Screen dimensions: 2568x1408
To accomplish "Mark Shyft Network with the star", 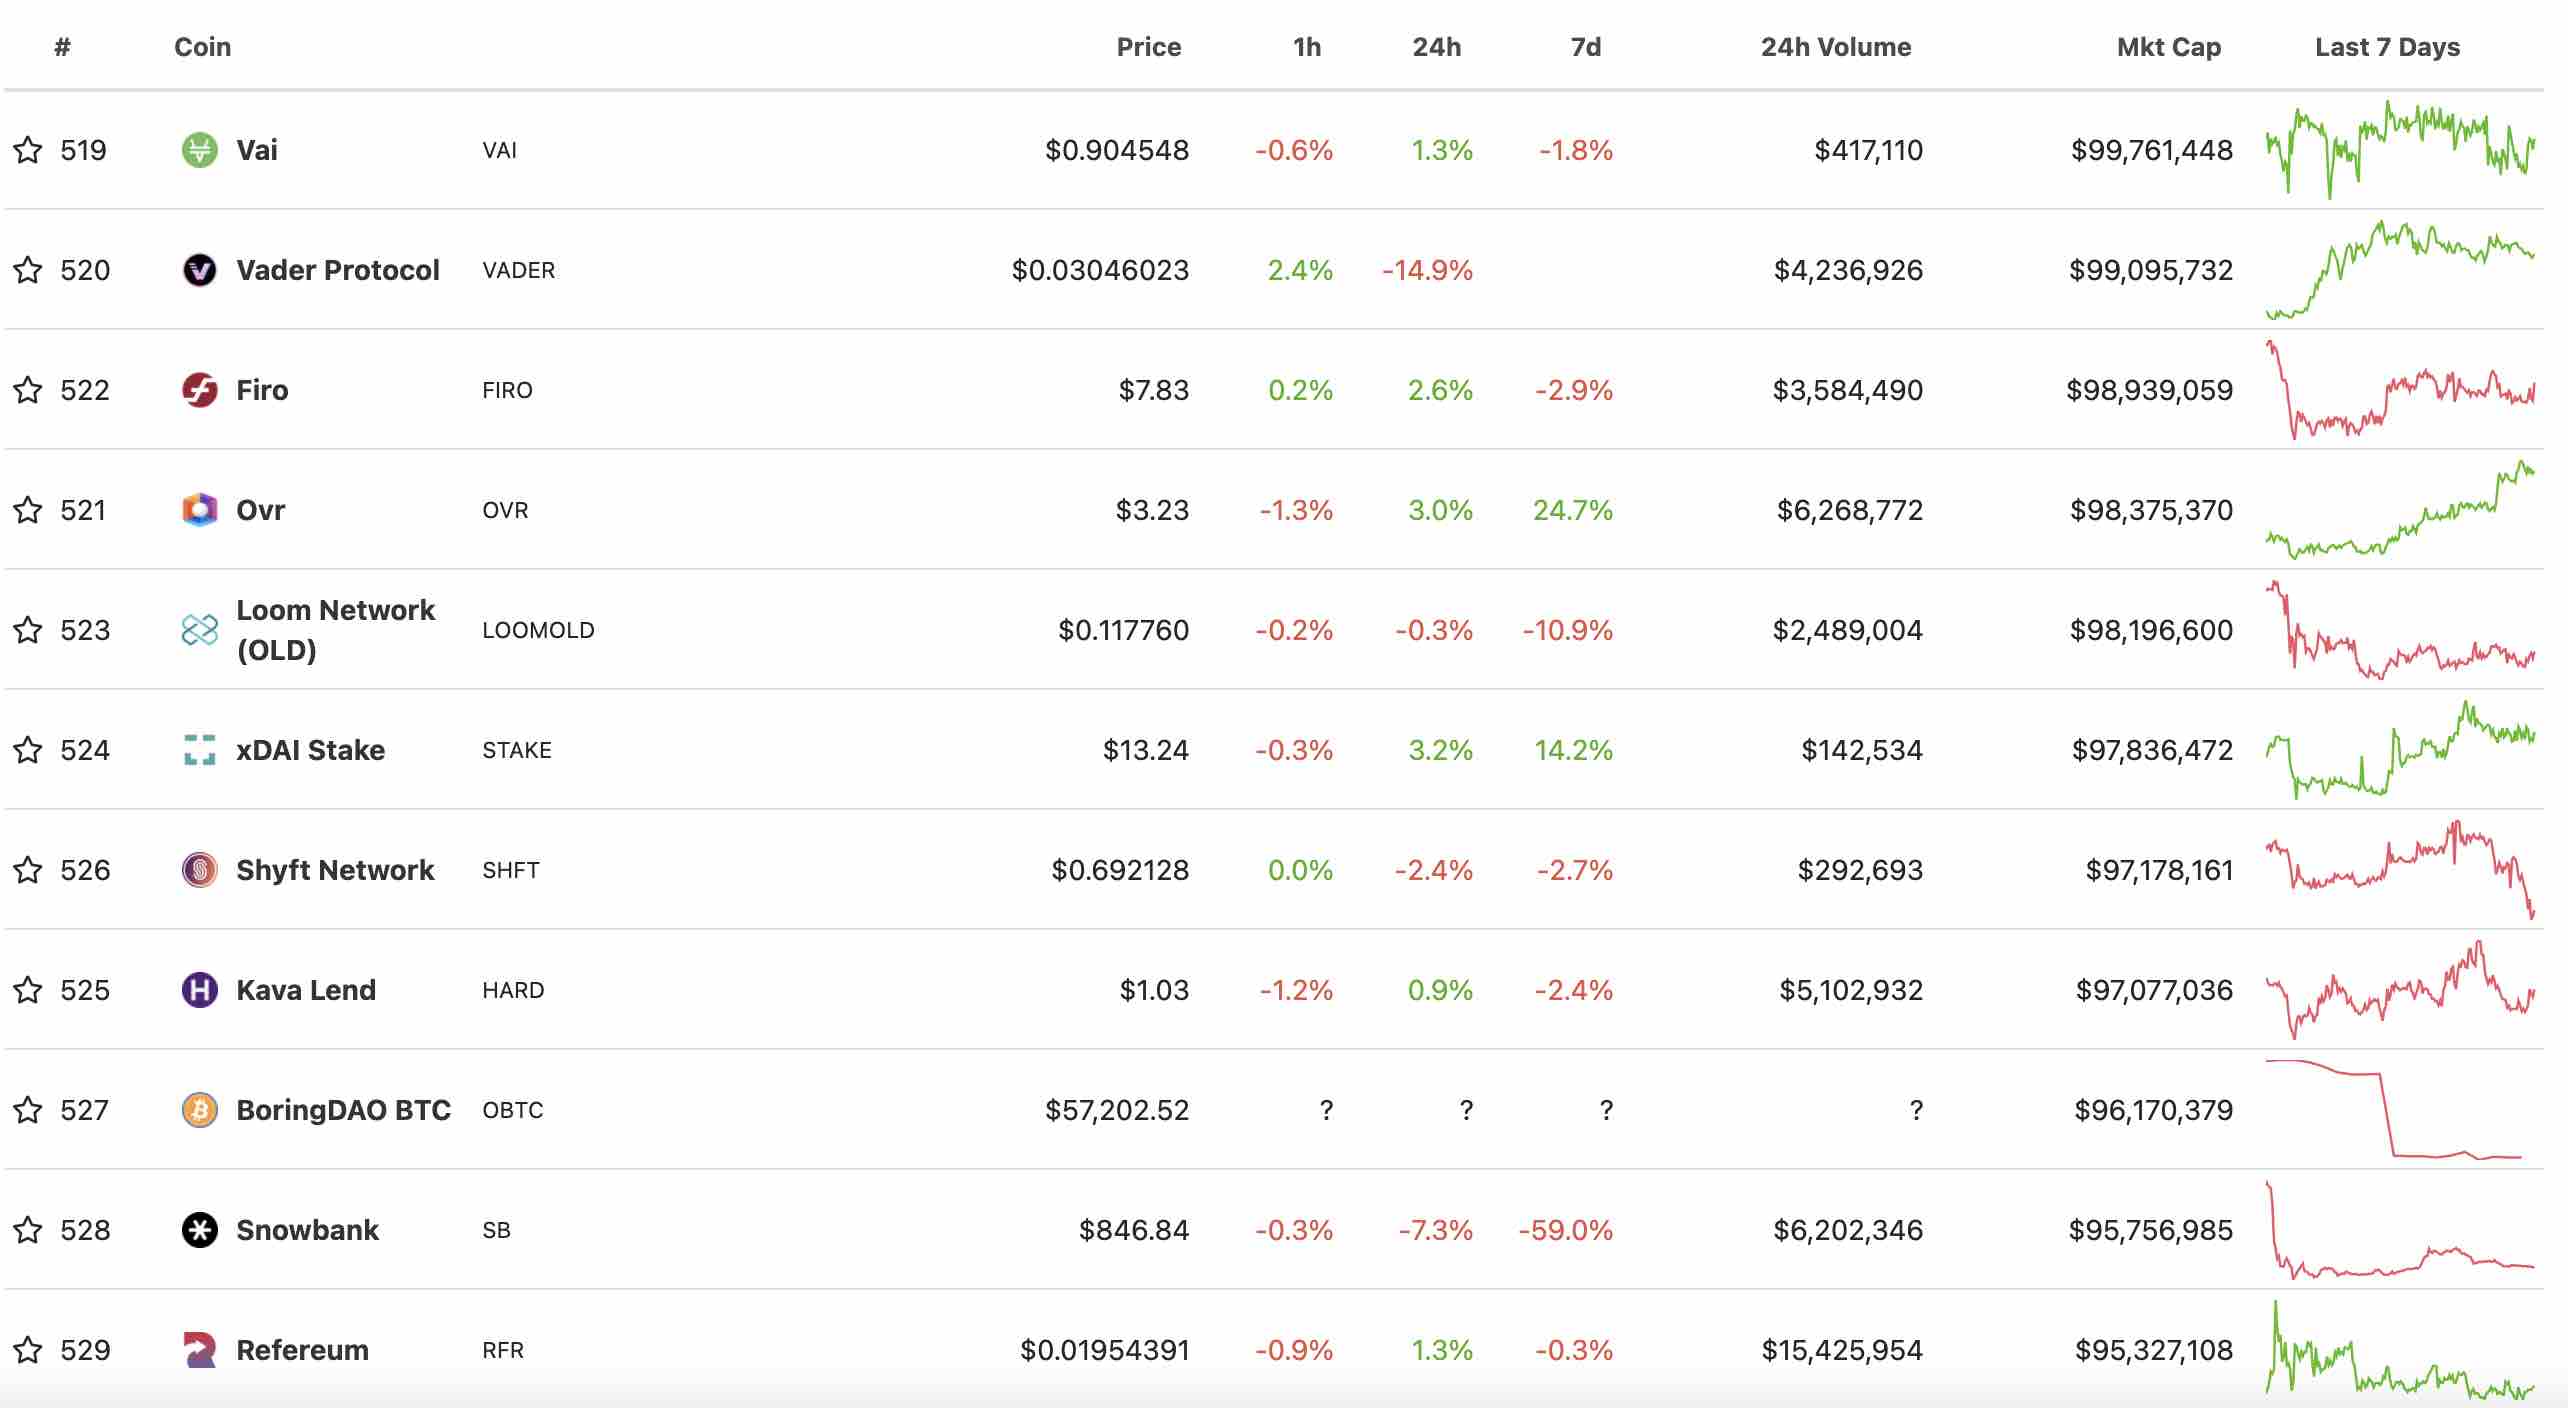I will (x=28, y=870).
